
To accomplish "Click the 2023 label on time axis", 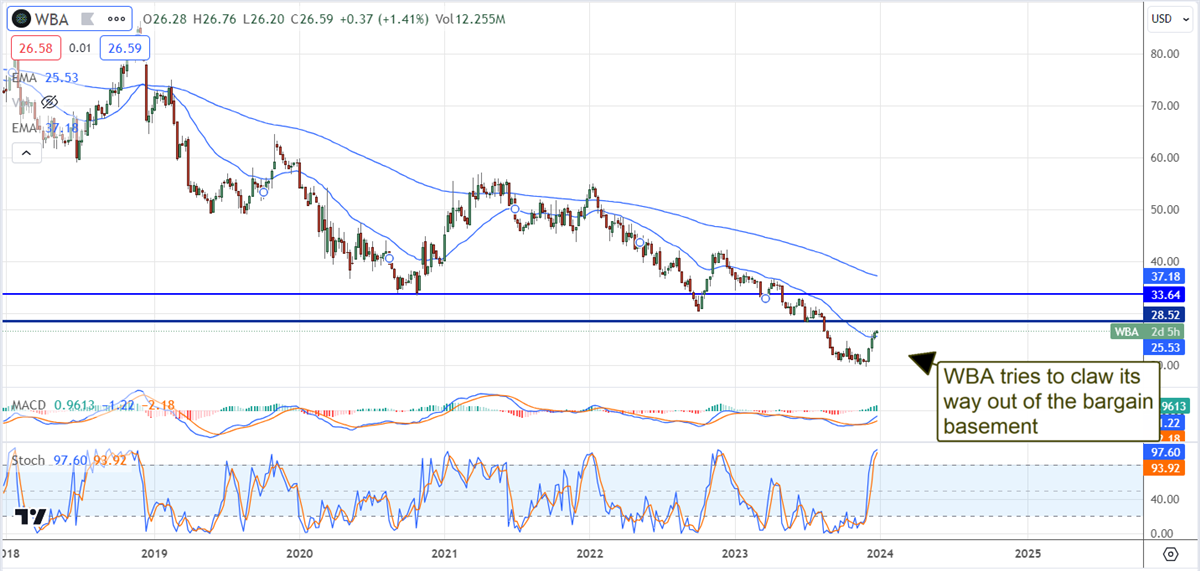I will pyautogui.click(x=736, y=552).
